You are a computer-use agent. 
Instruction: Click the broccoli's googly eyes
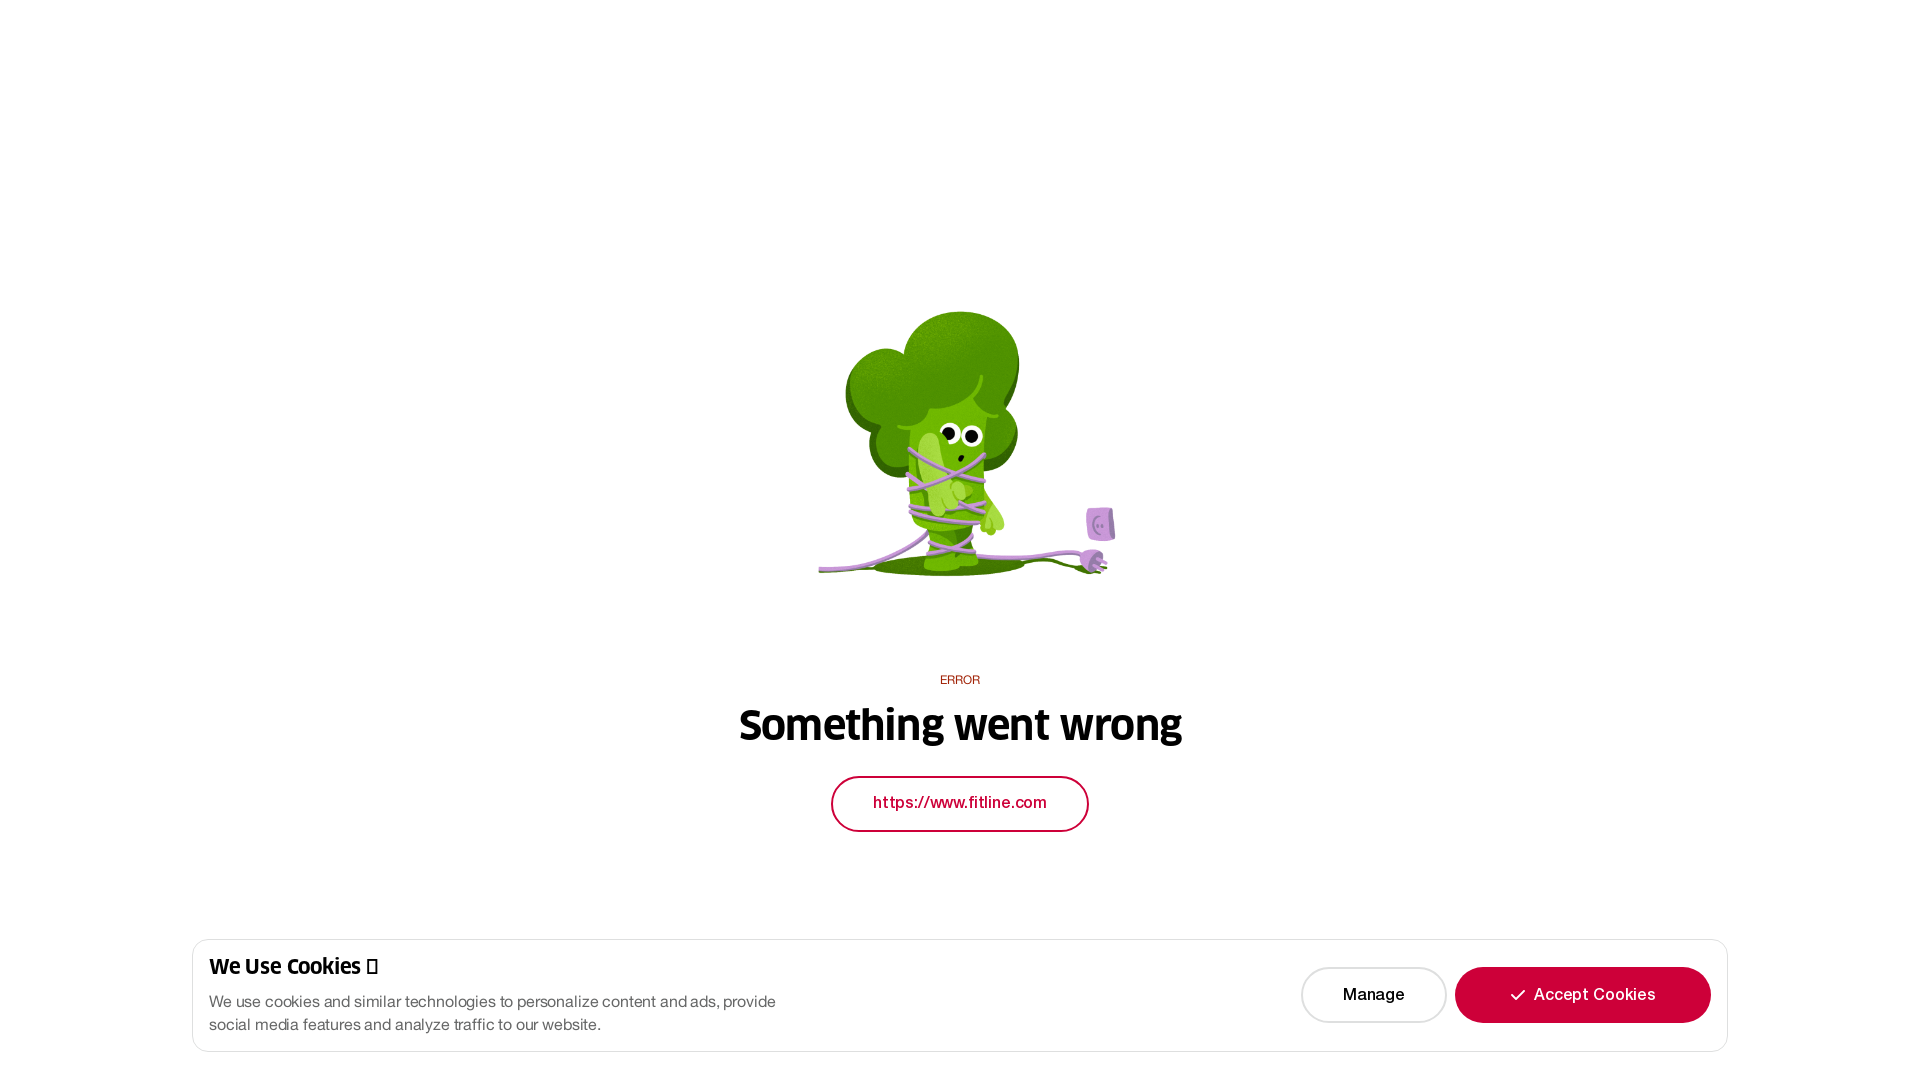pyautogui.click(x=960, y=434)
